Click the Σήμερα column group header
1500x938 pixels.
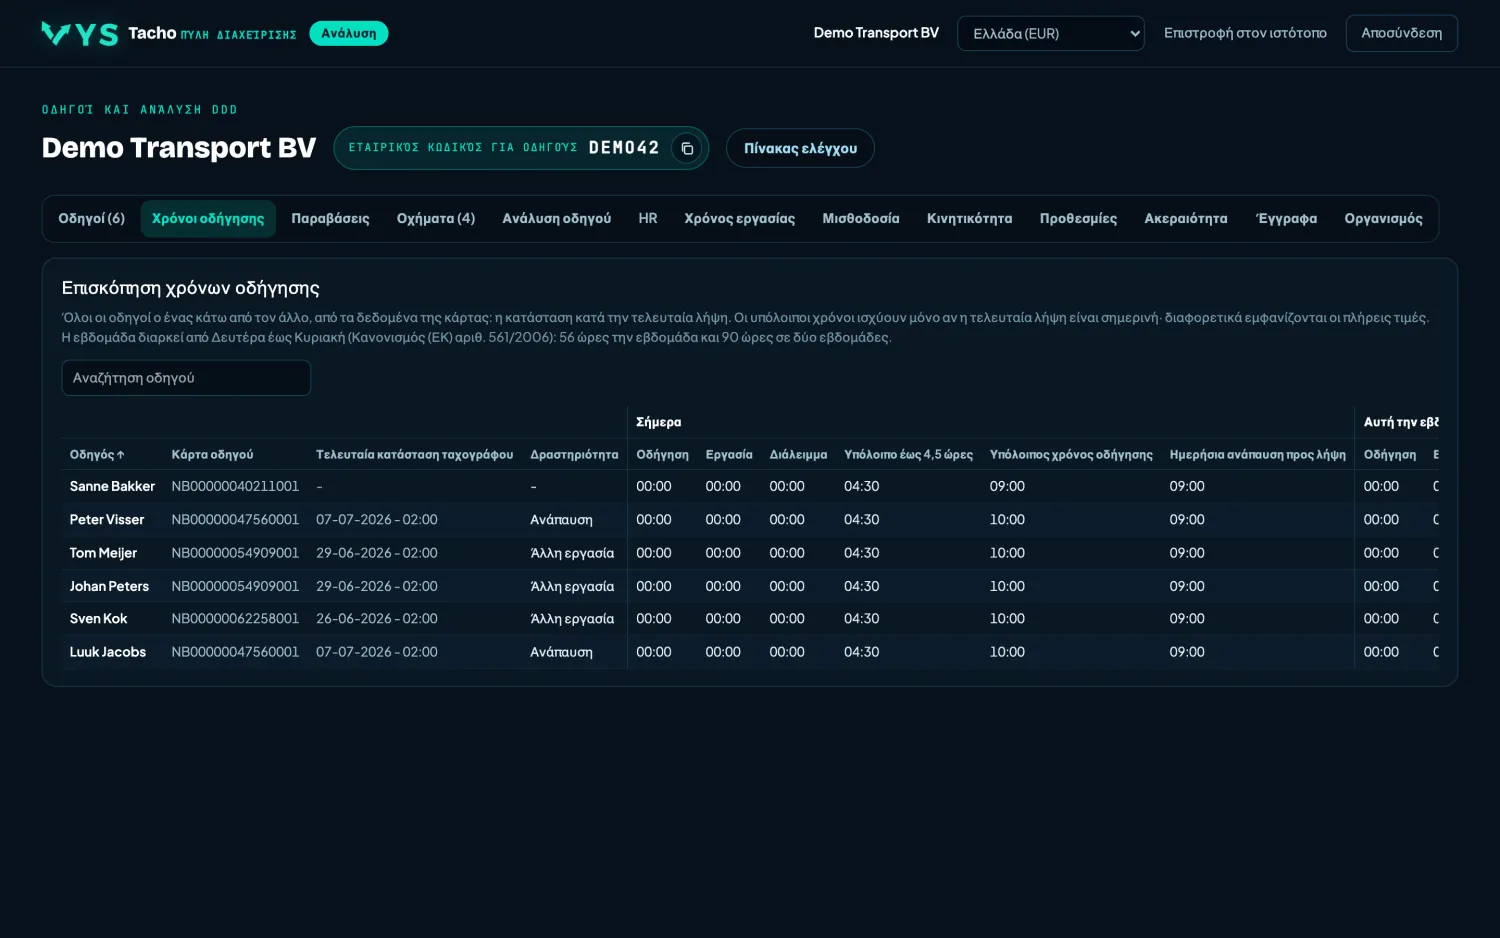(x=659, y=422)
